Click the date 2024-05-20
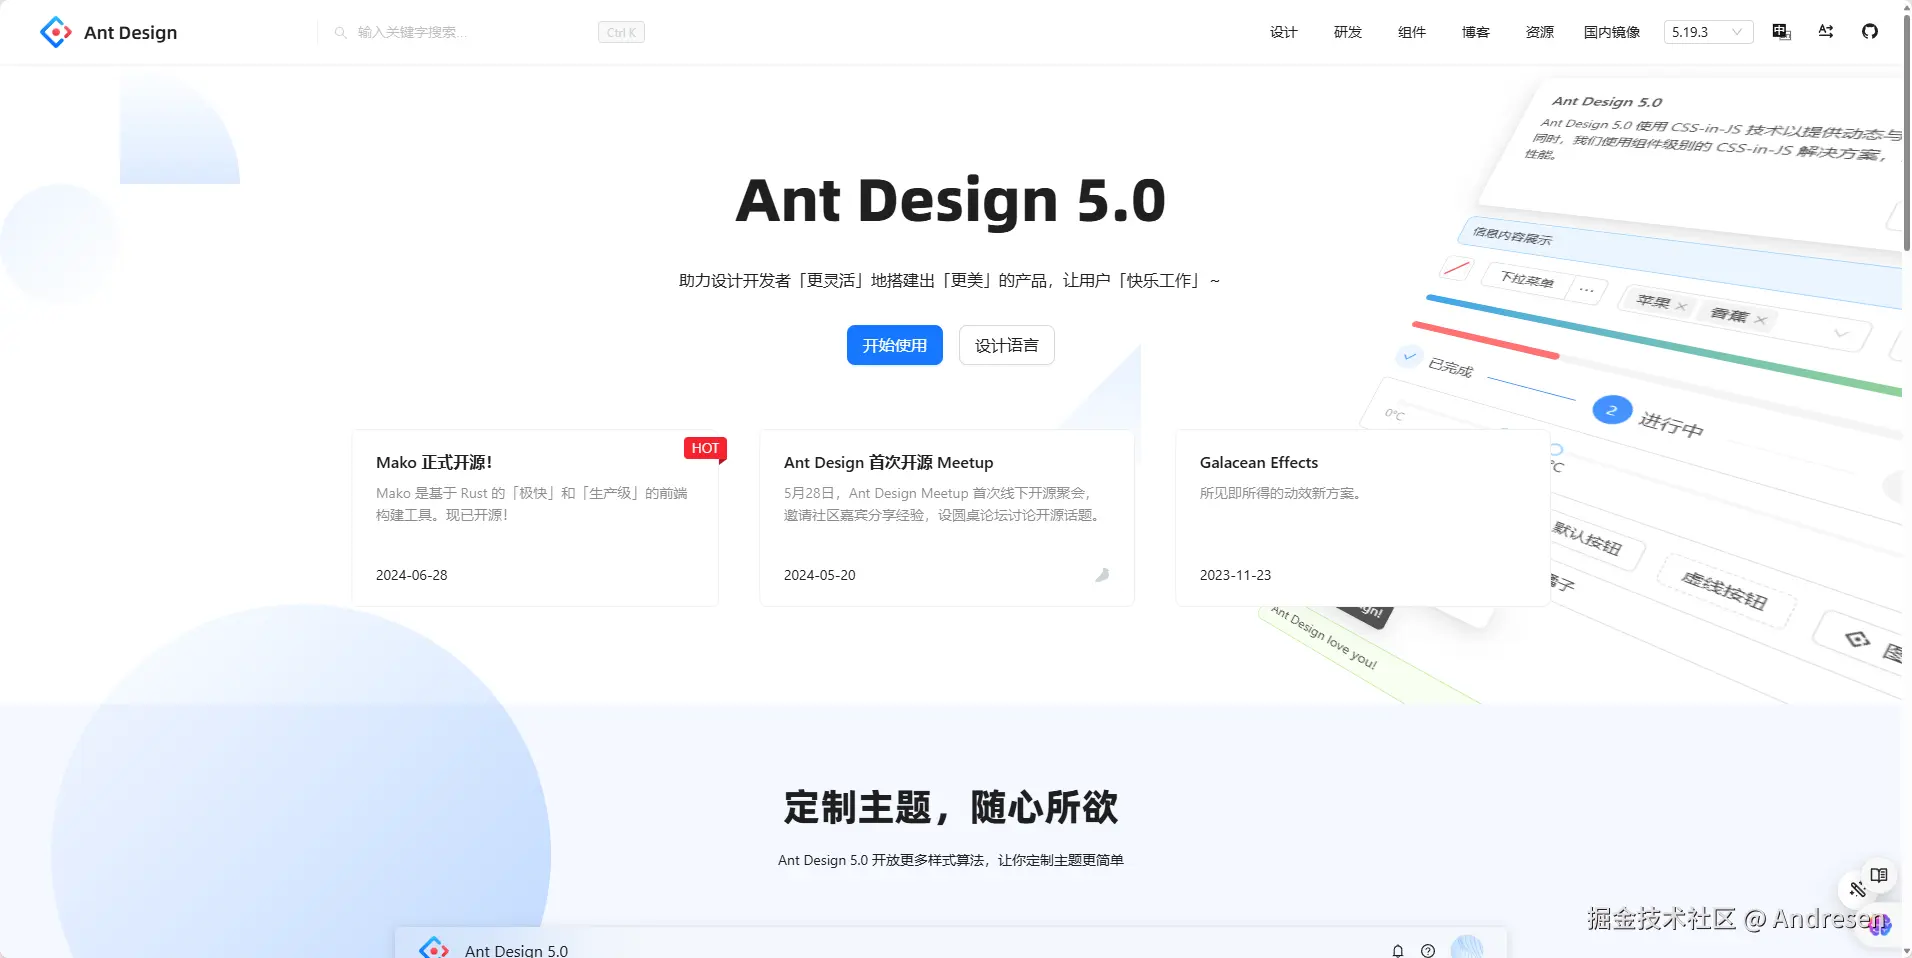 [819, 575]
